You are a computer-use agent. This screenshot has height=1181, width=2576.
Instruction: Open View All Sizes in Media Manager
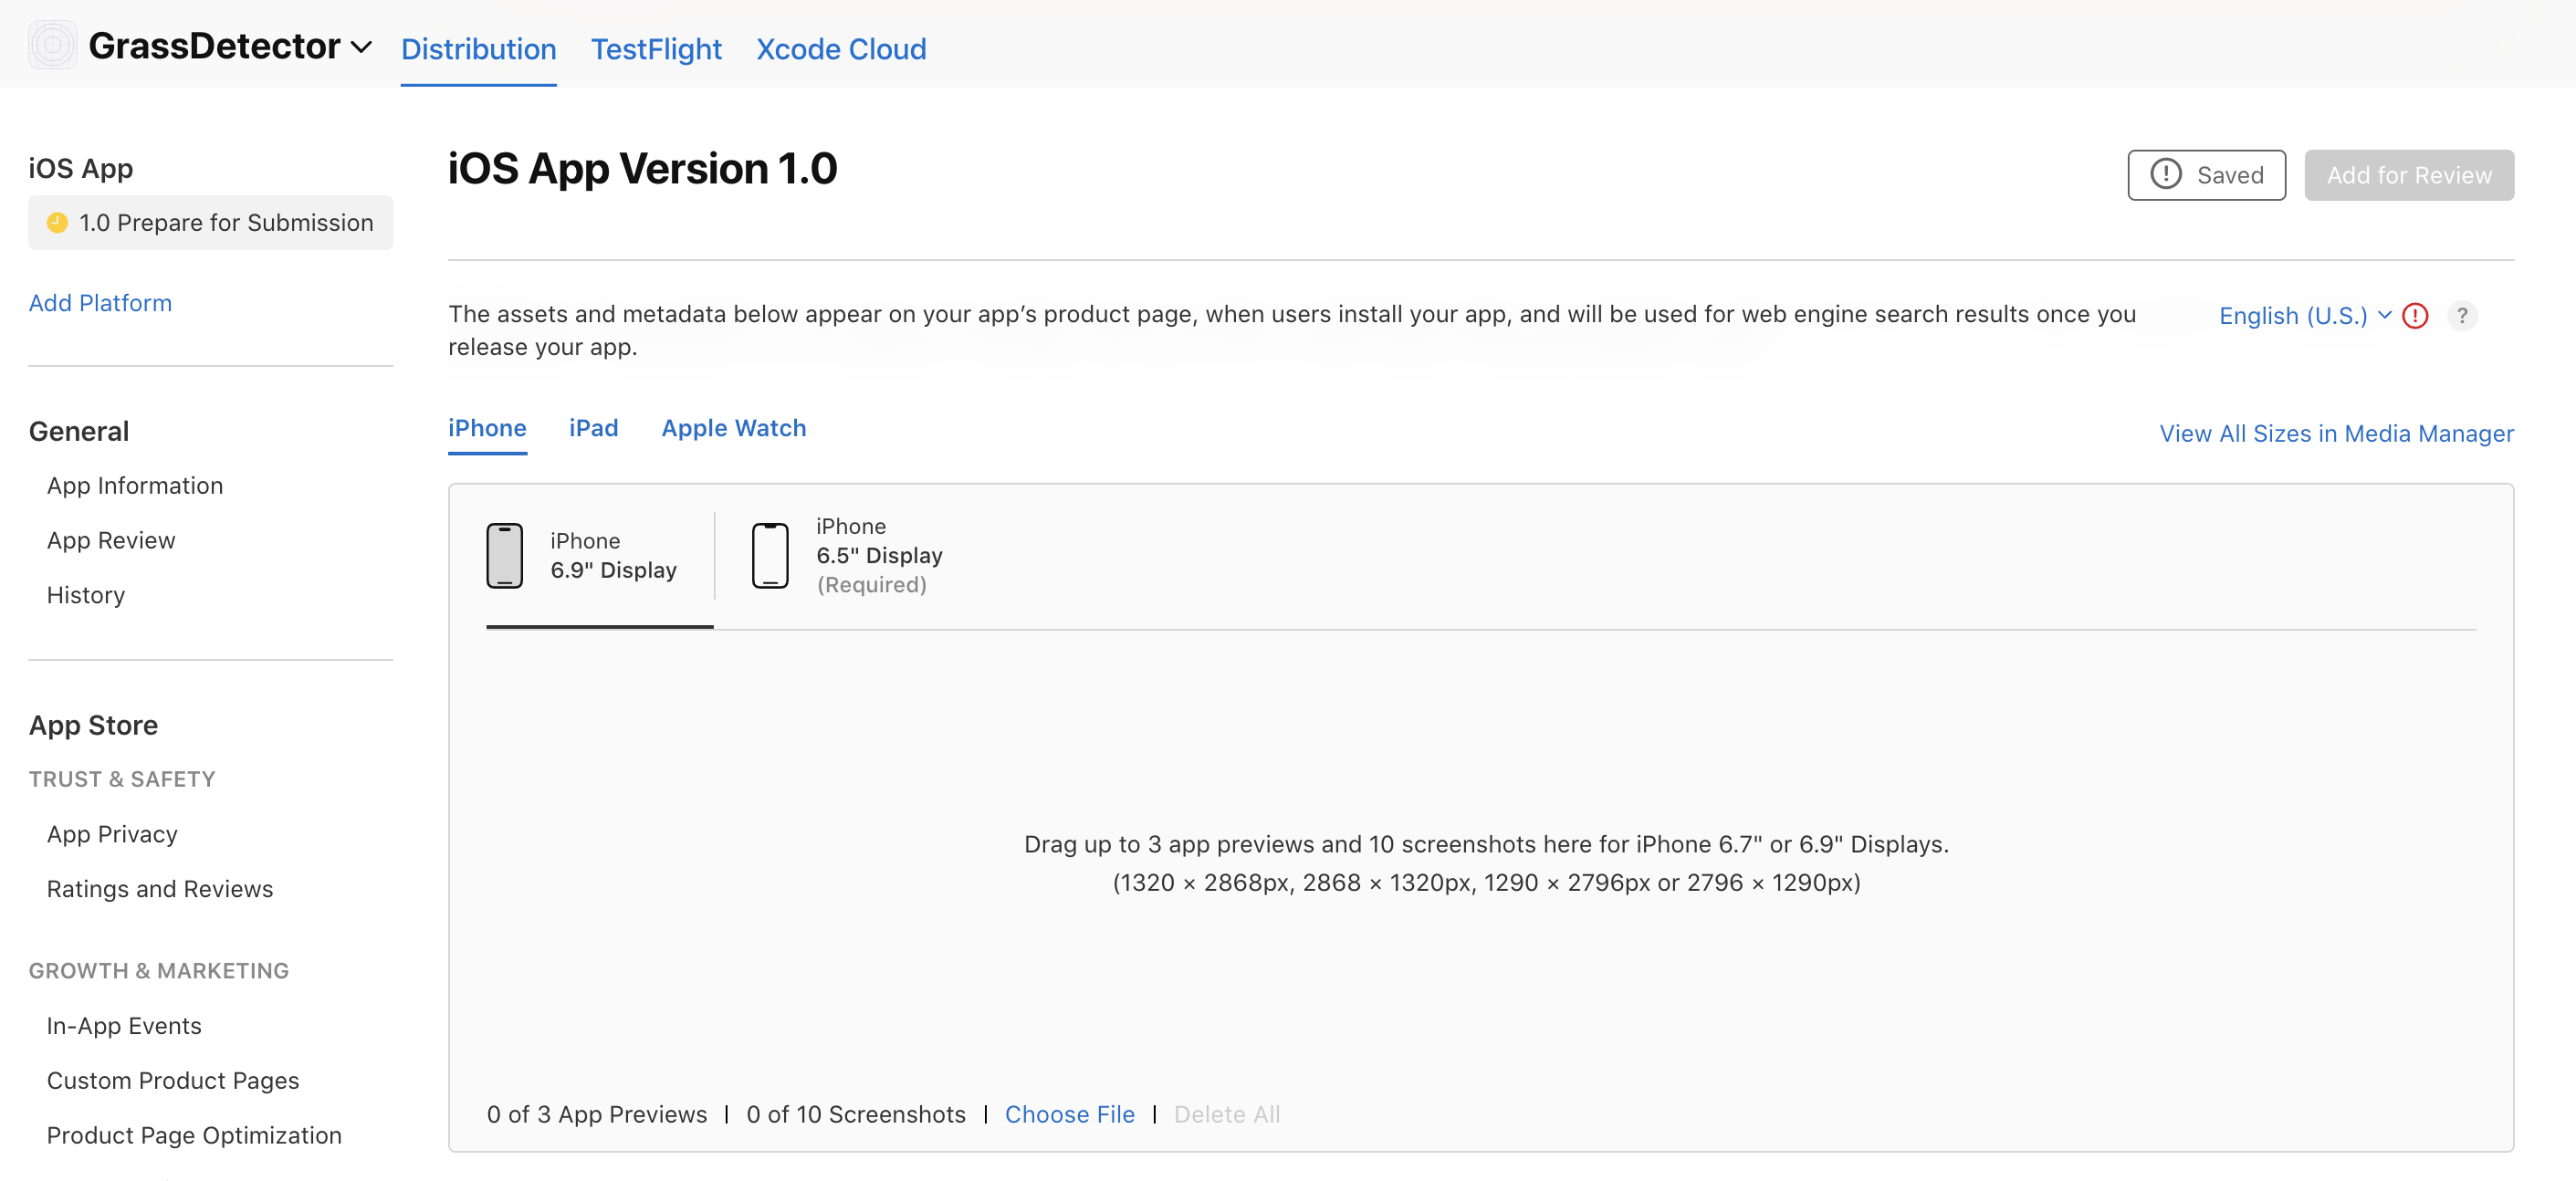coord(2335,433)
